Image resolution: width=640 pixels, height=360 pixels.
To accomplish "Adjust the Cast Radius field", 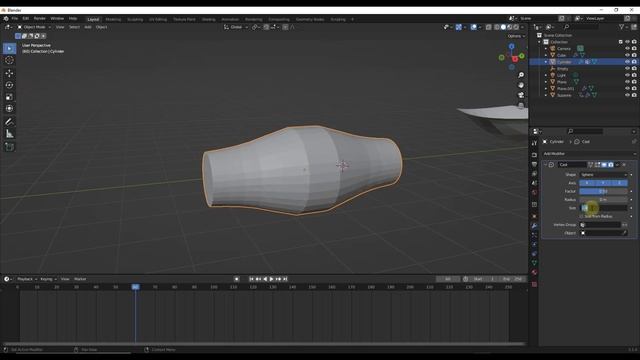I will [603, 200].
